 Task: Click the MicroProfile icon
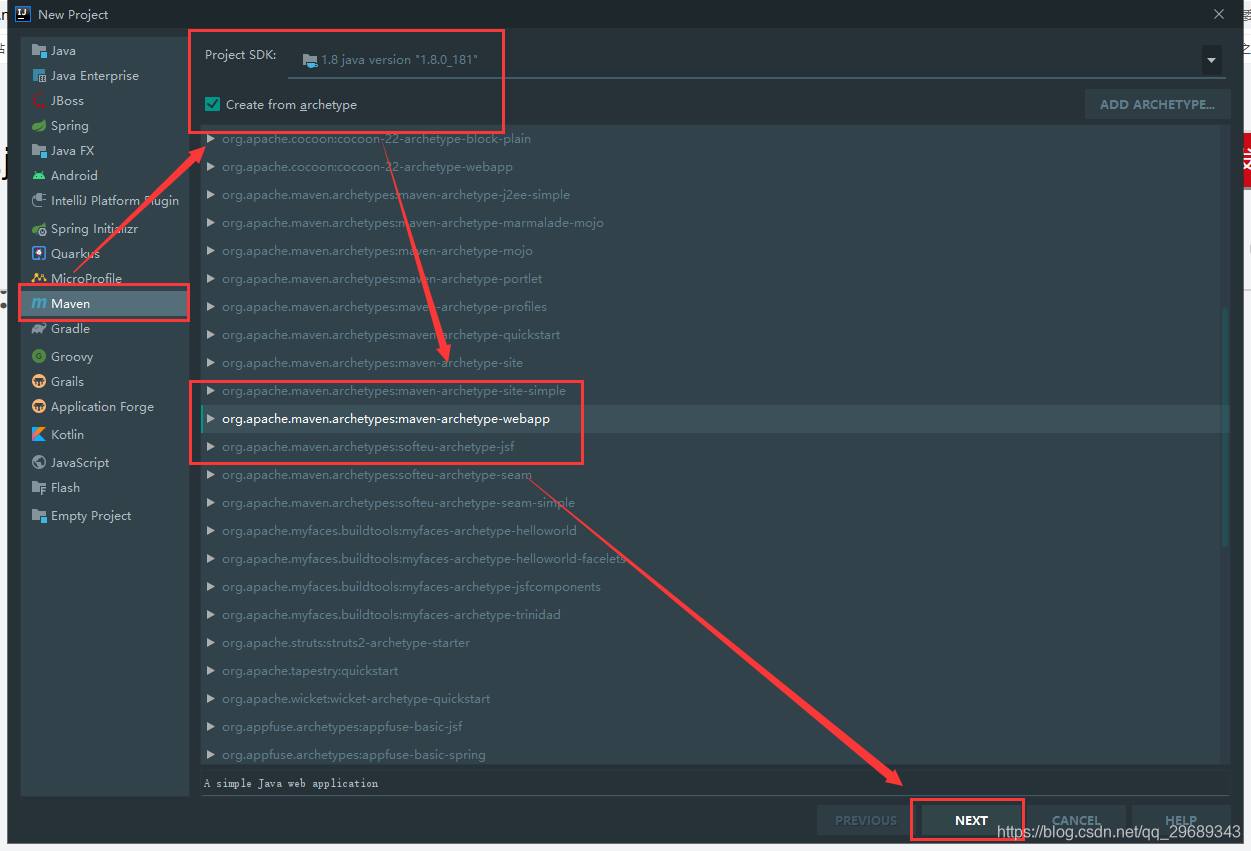(39, 279)
